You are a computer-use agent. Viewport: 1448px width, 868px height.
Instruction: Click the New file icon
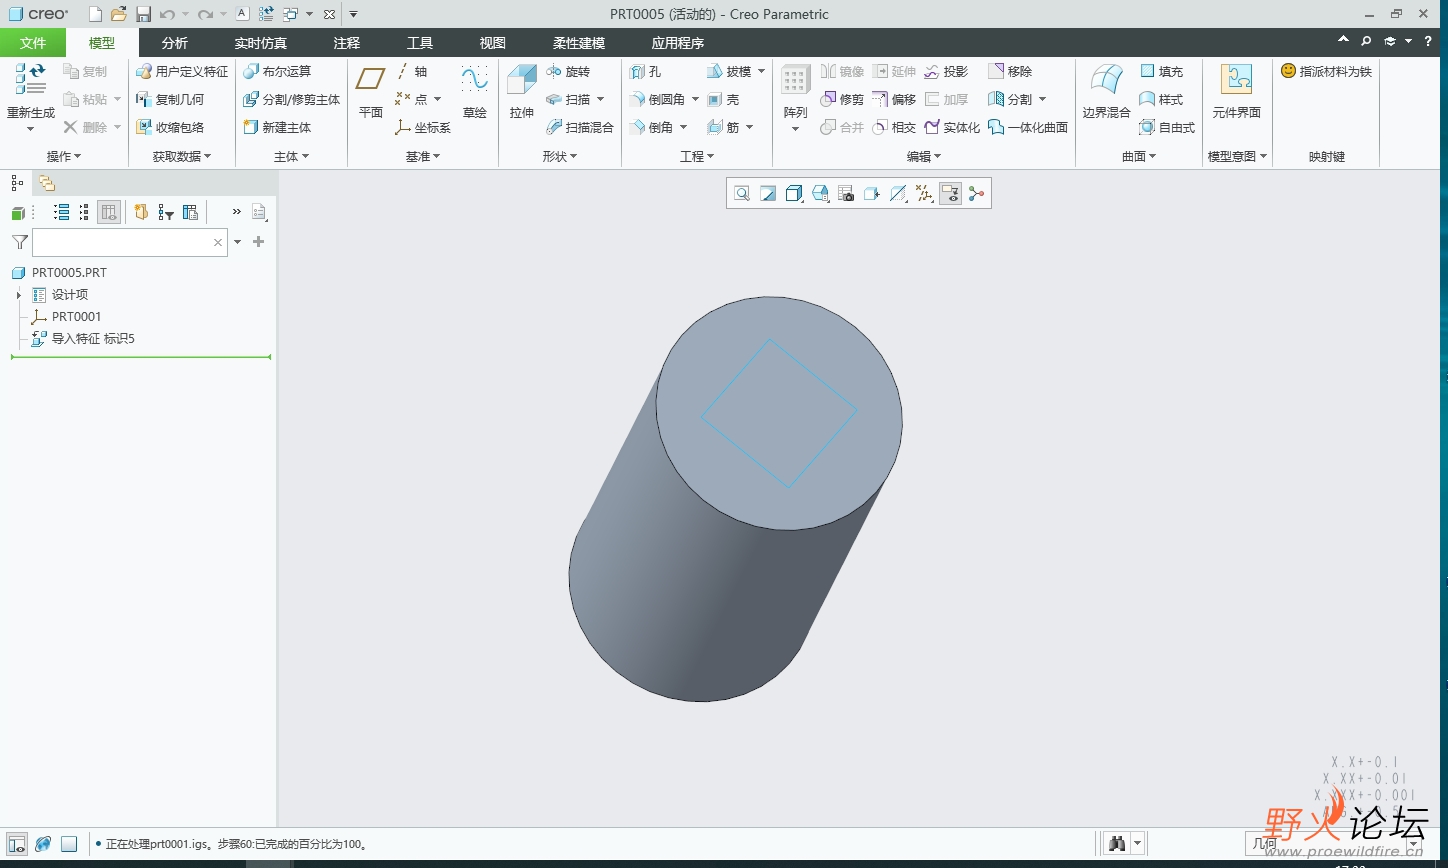click(x=95, y=14)
